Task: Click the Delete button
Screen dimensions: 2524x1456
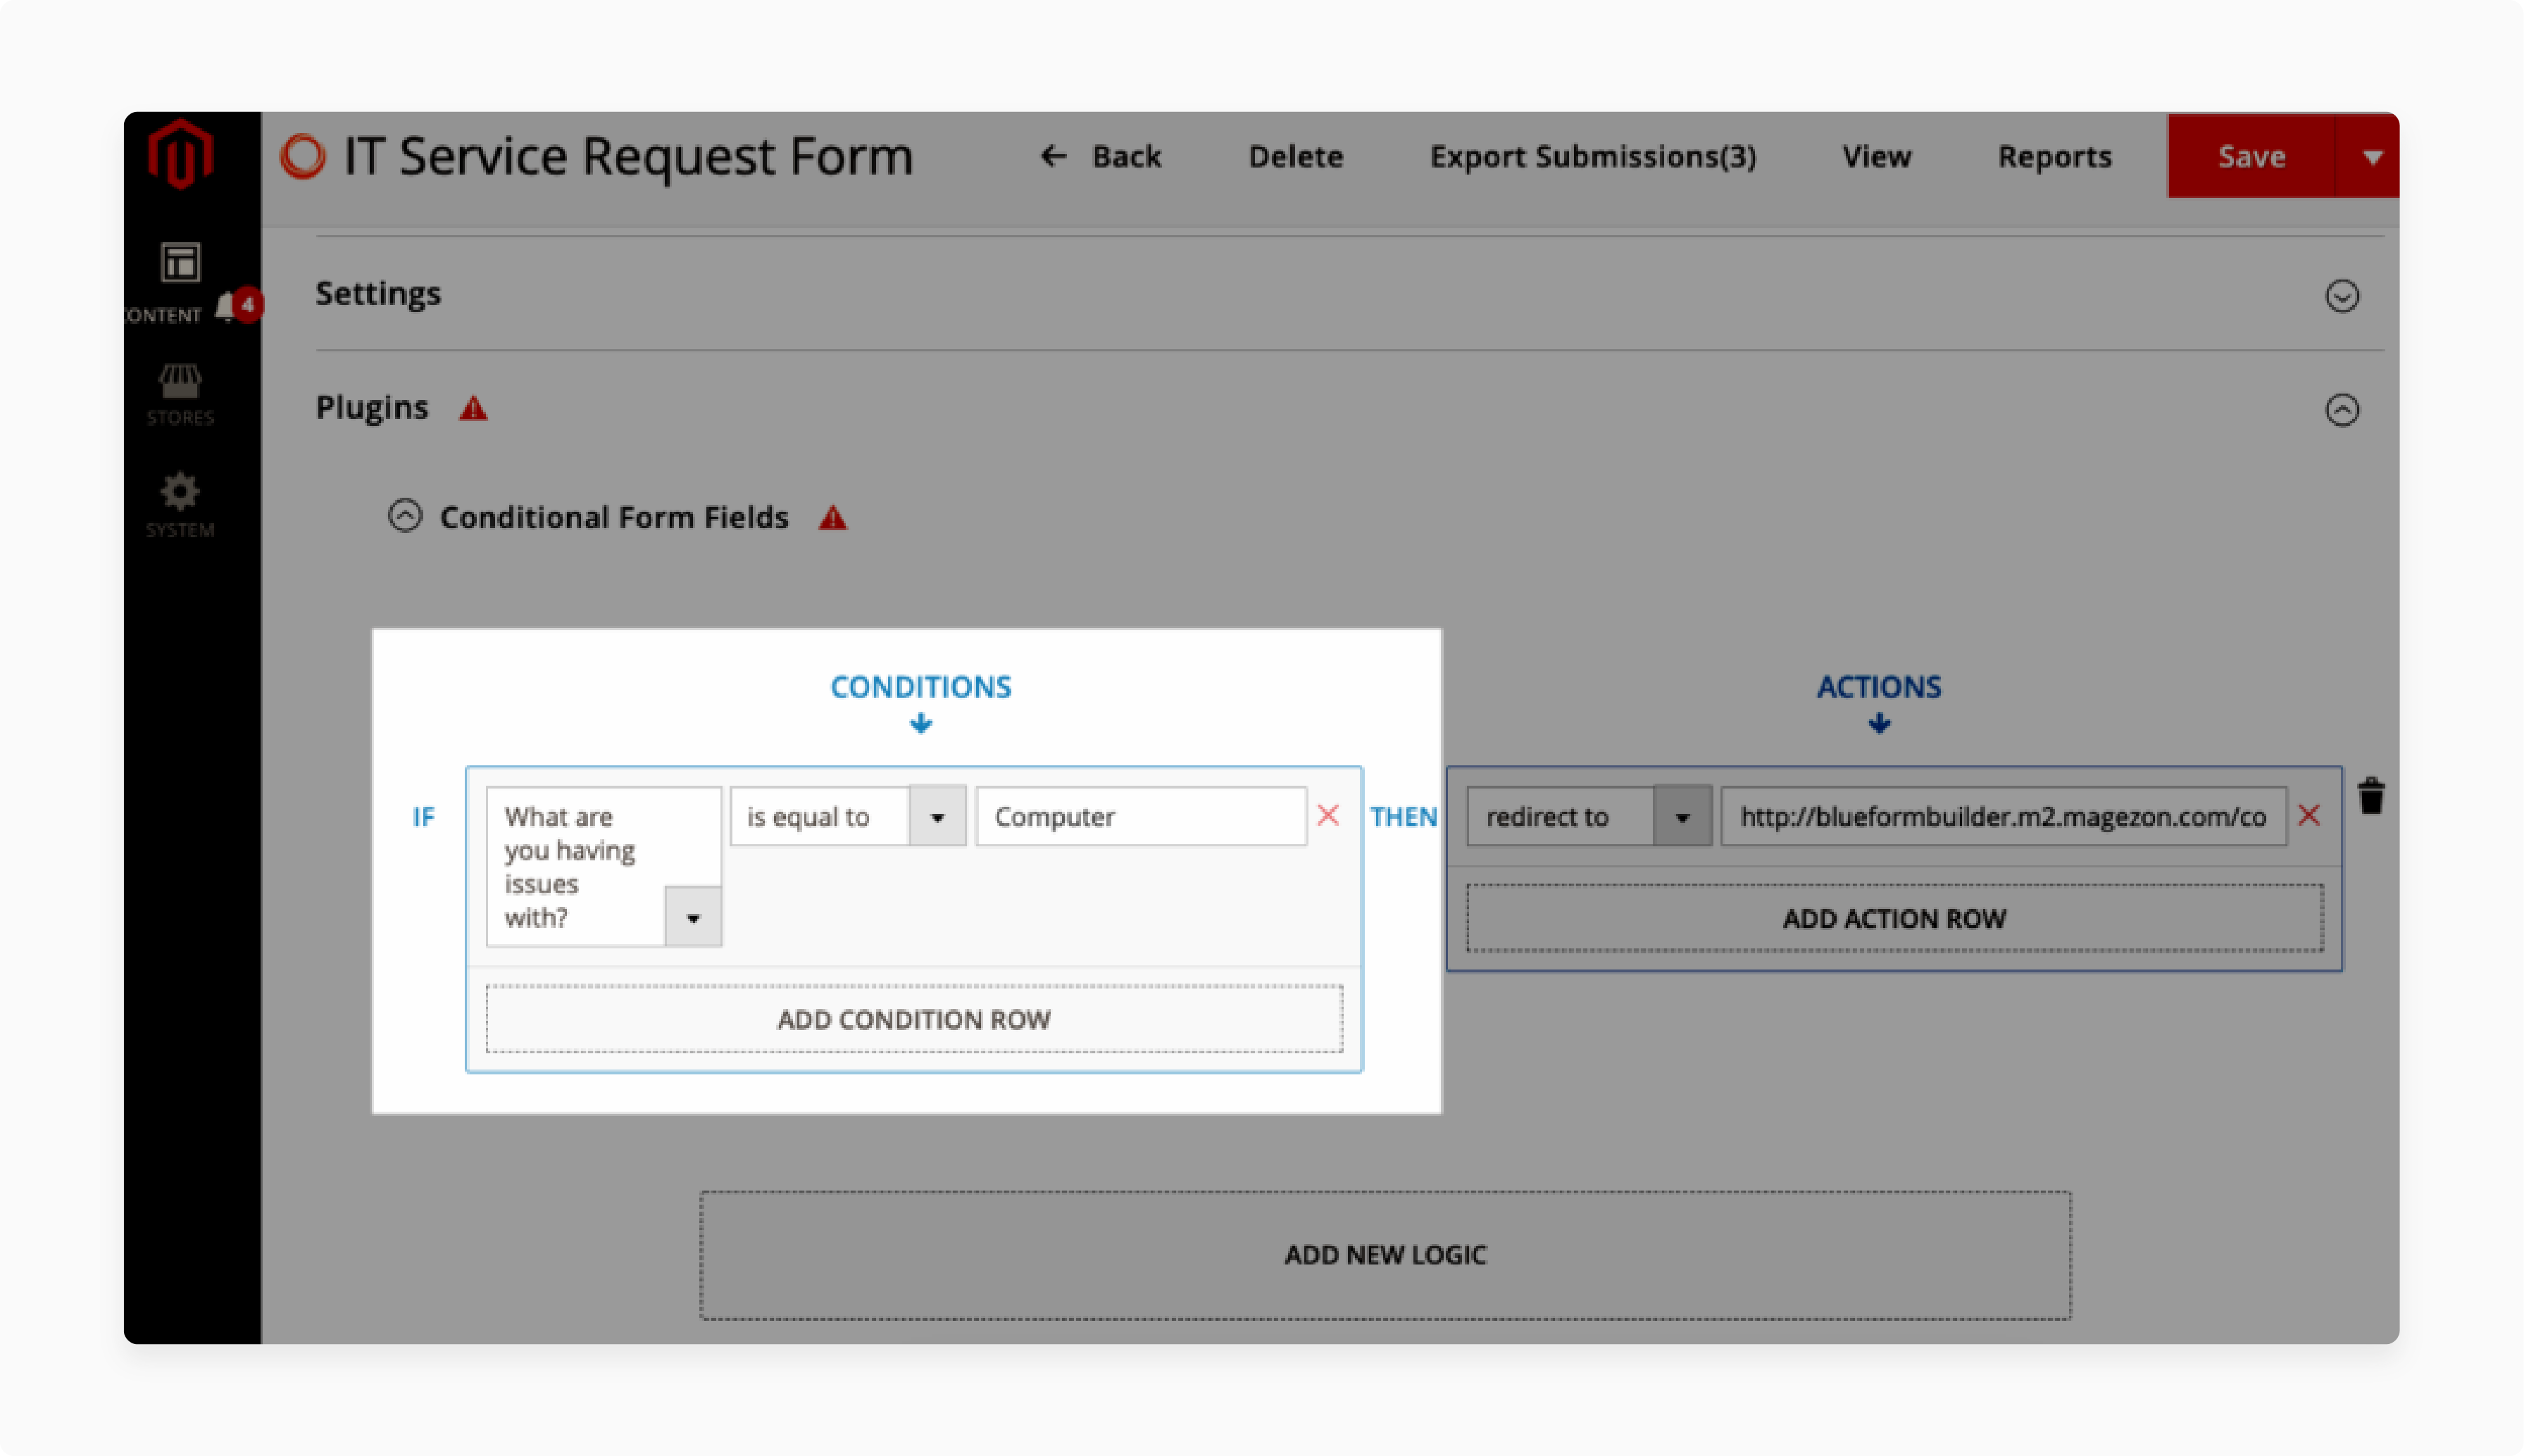Action: coord(1296,156)
